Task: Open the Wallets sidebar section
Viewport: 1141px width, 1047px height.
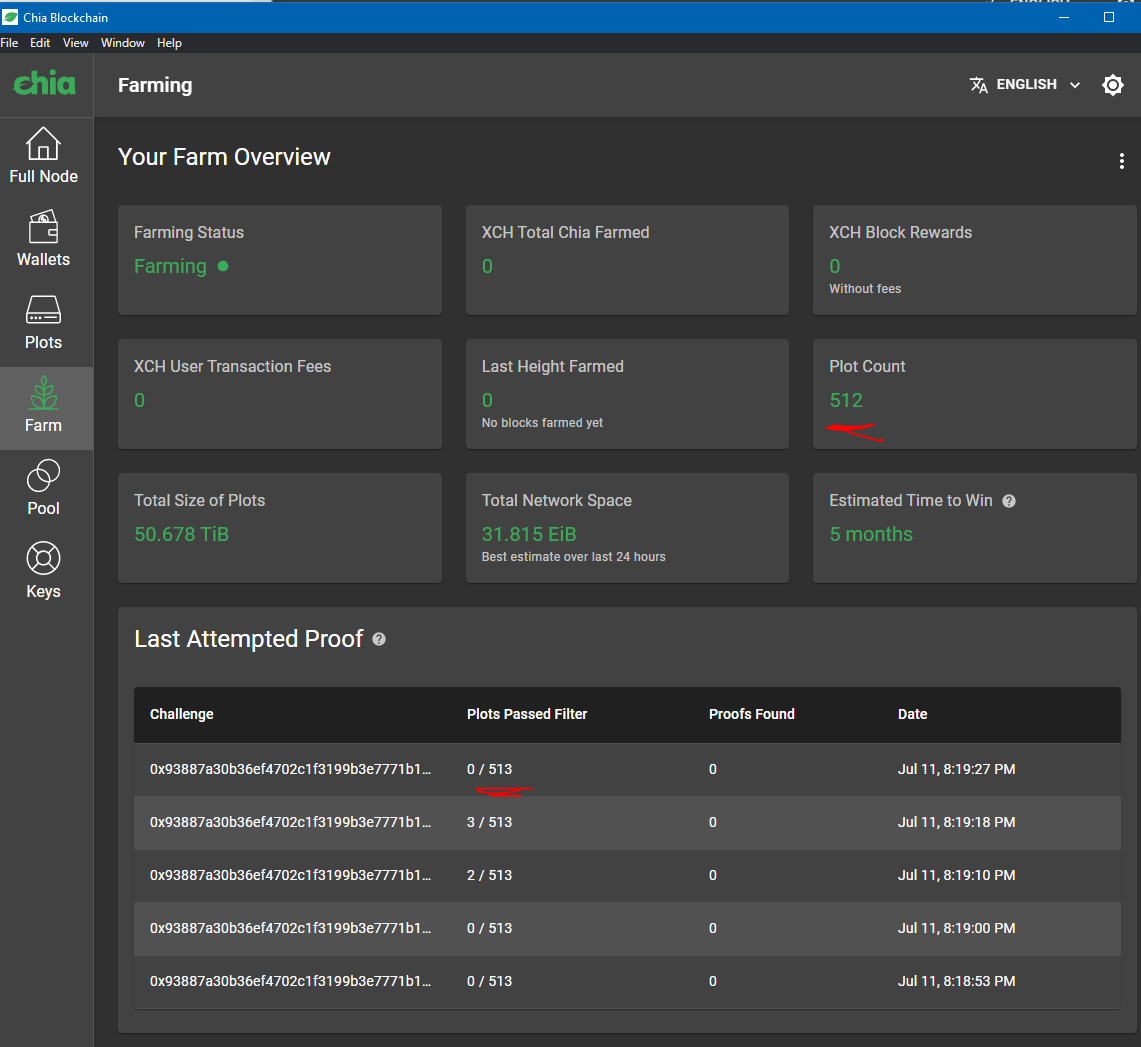Action: 44,239
